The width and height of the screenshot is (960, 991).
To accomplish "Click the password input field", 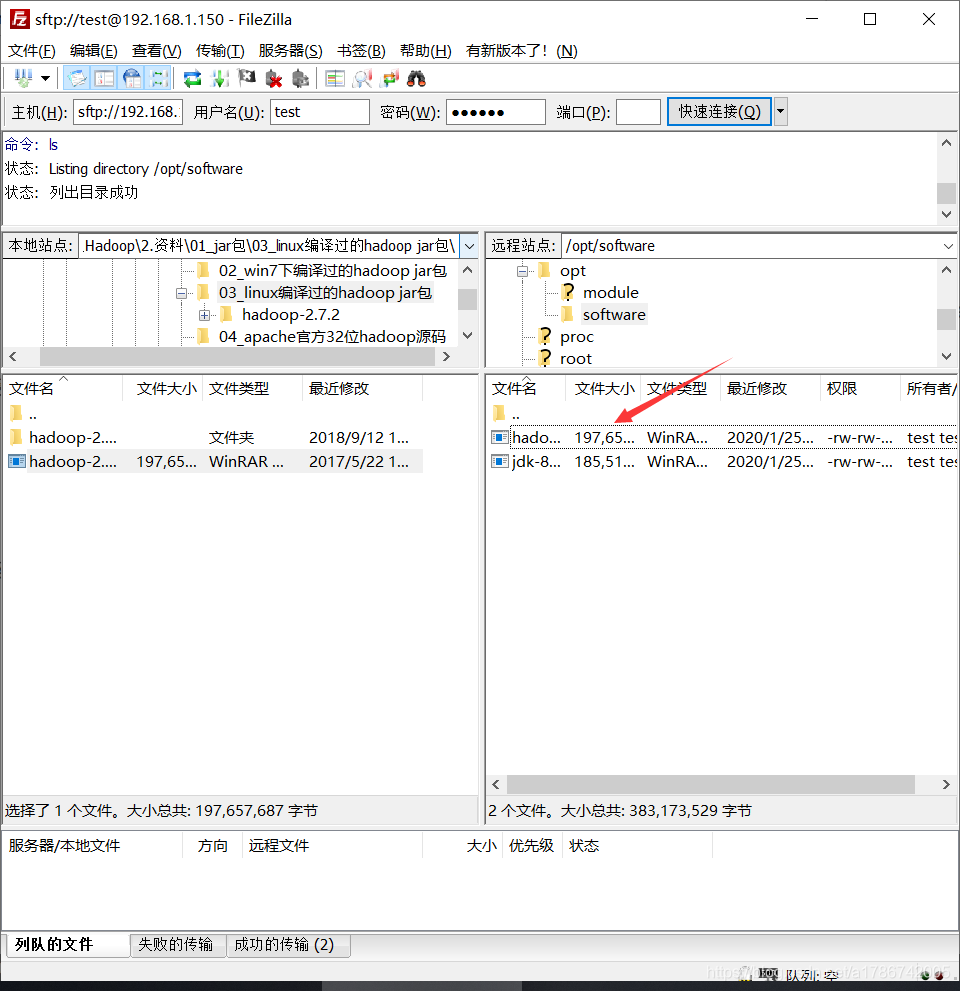I will (x=496, y=112).
